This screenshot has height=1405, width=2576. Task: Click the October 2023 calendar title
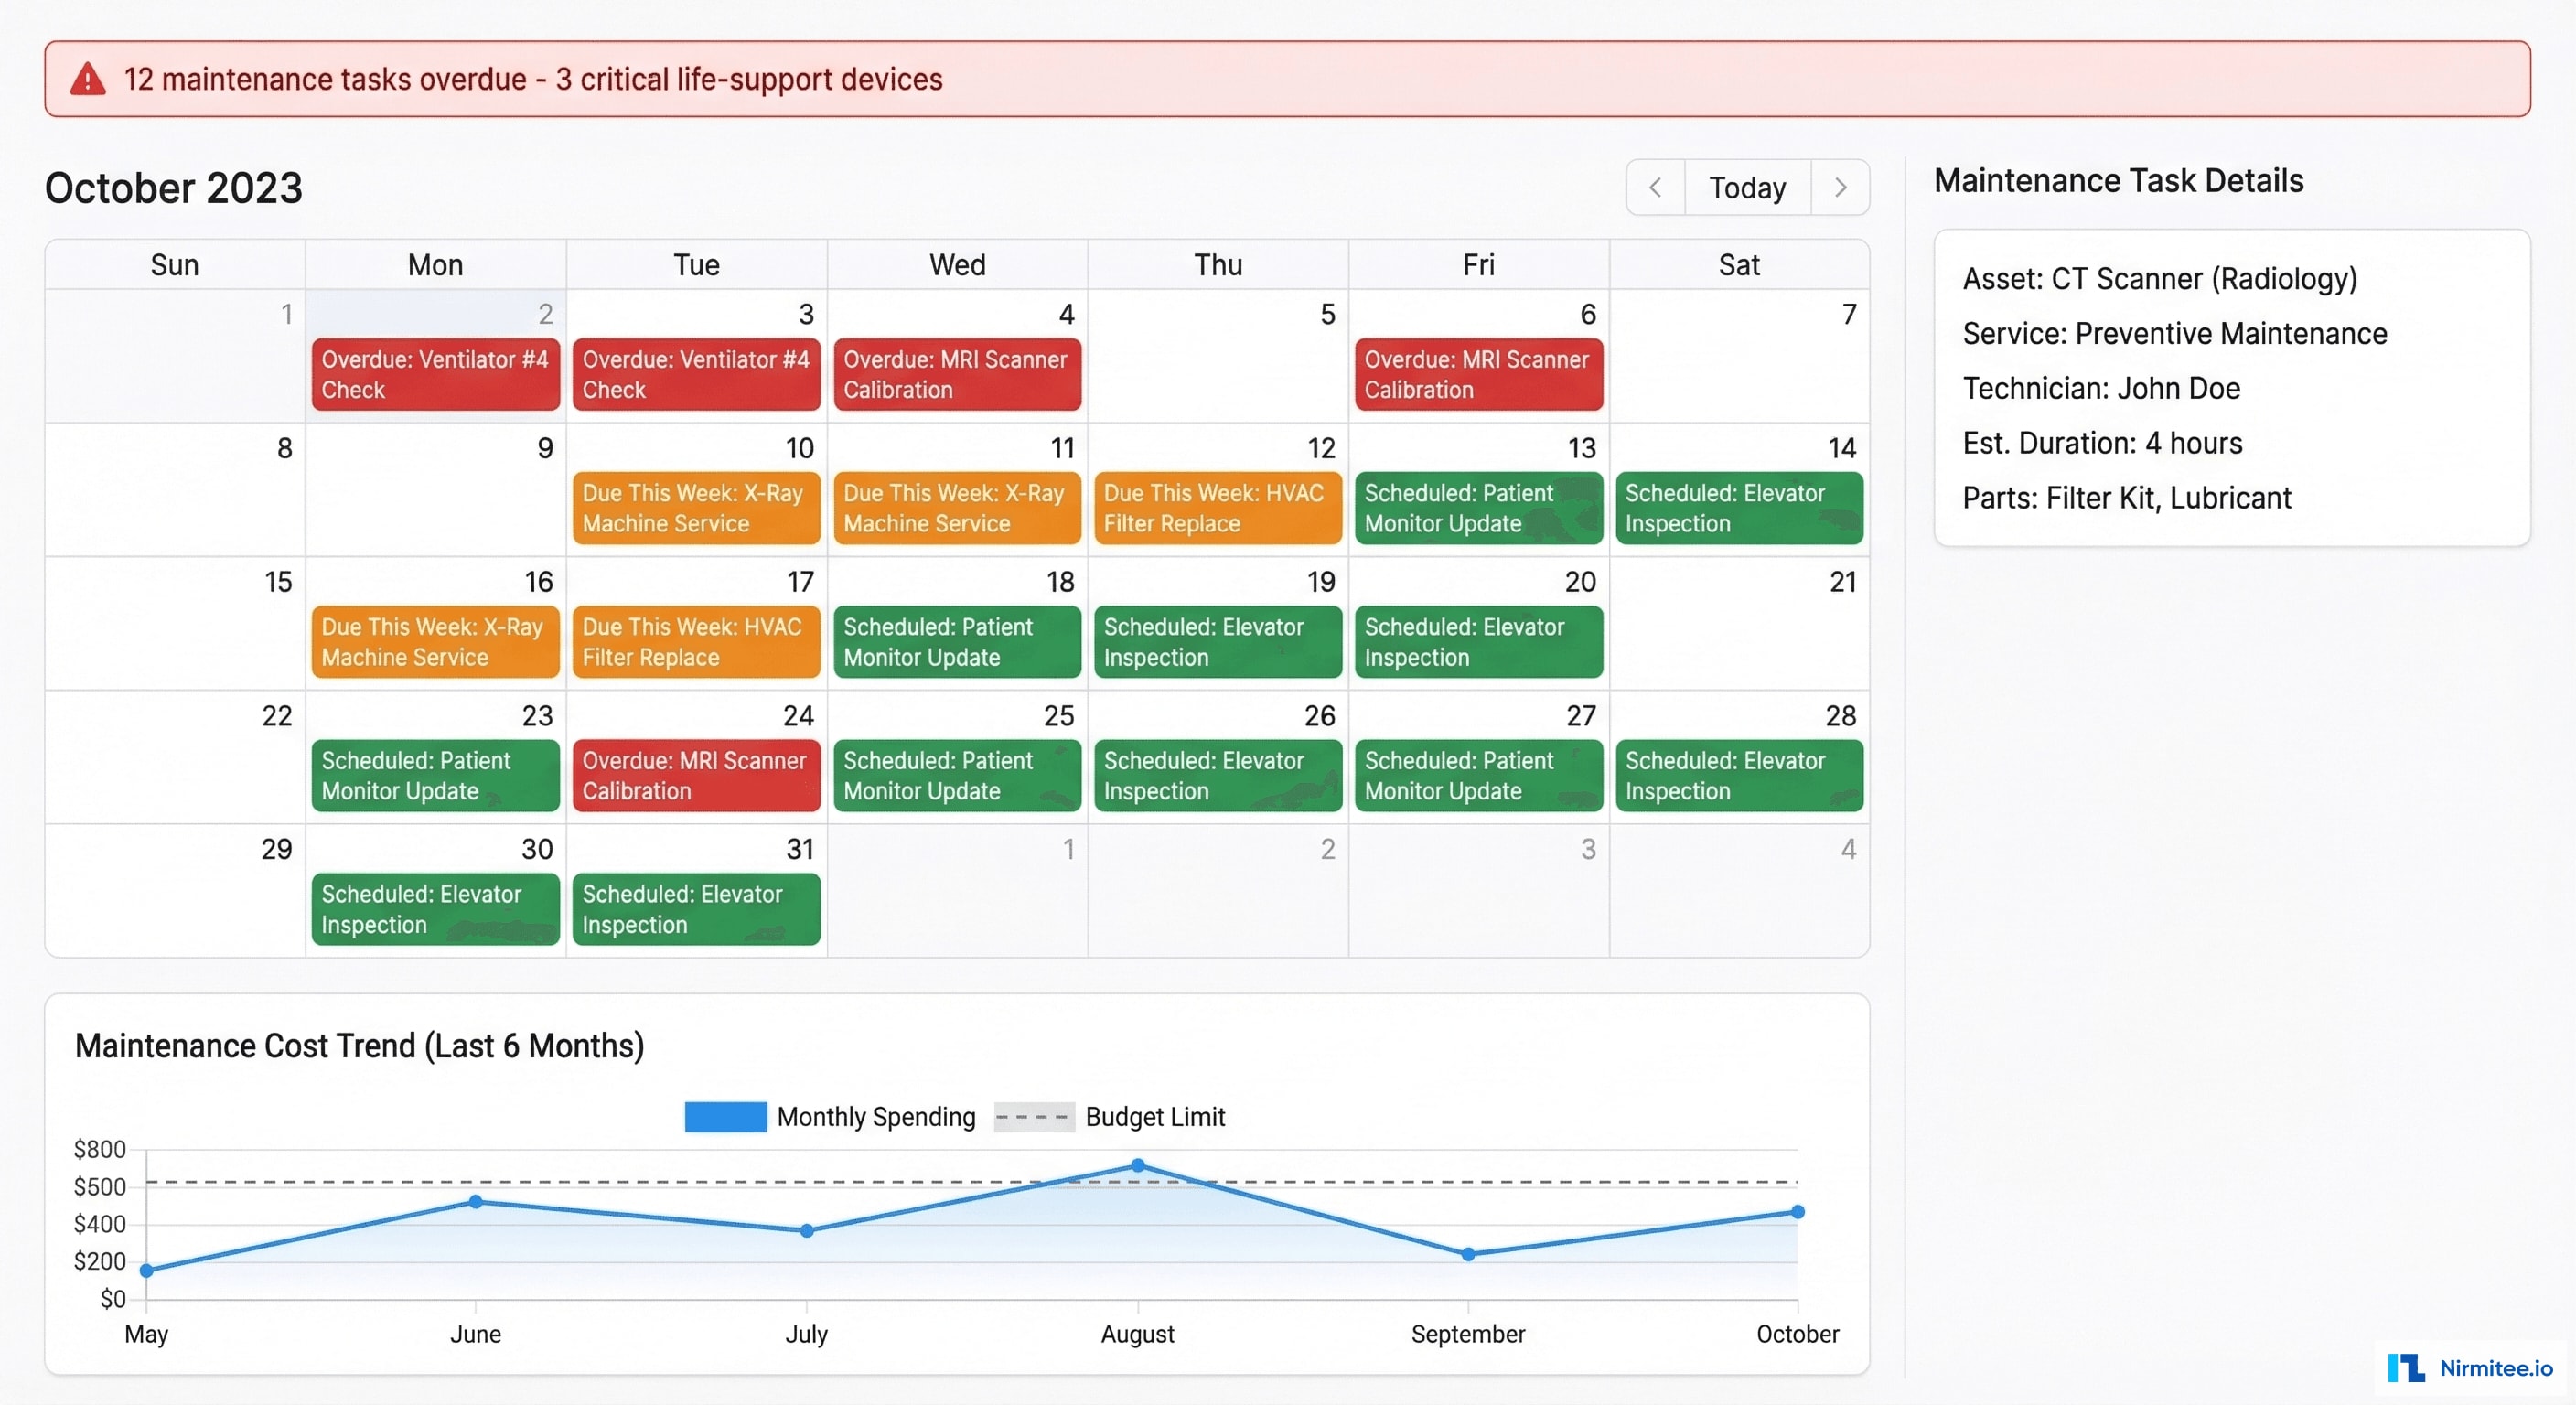pos(173,187)
